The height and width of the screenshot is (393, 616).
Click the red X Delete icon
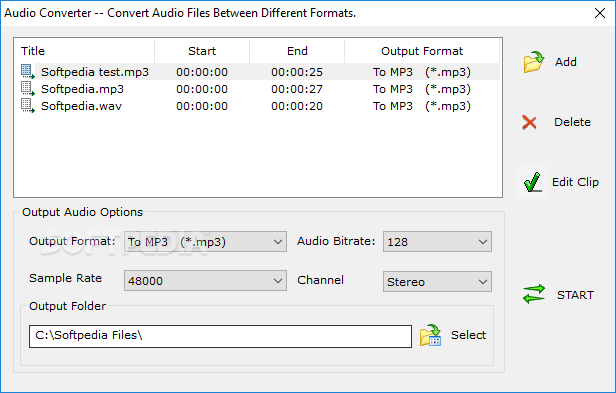click(x=529, y=122)
